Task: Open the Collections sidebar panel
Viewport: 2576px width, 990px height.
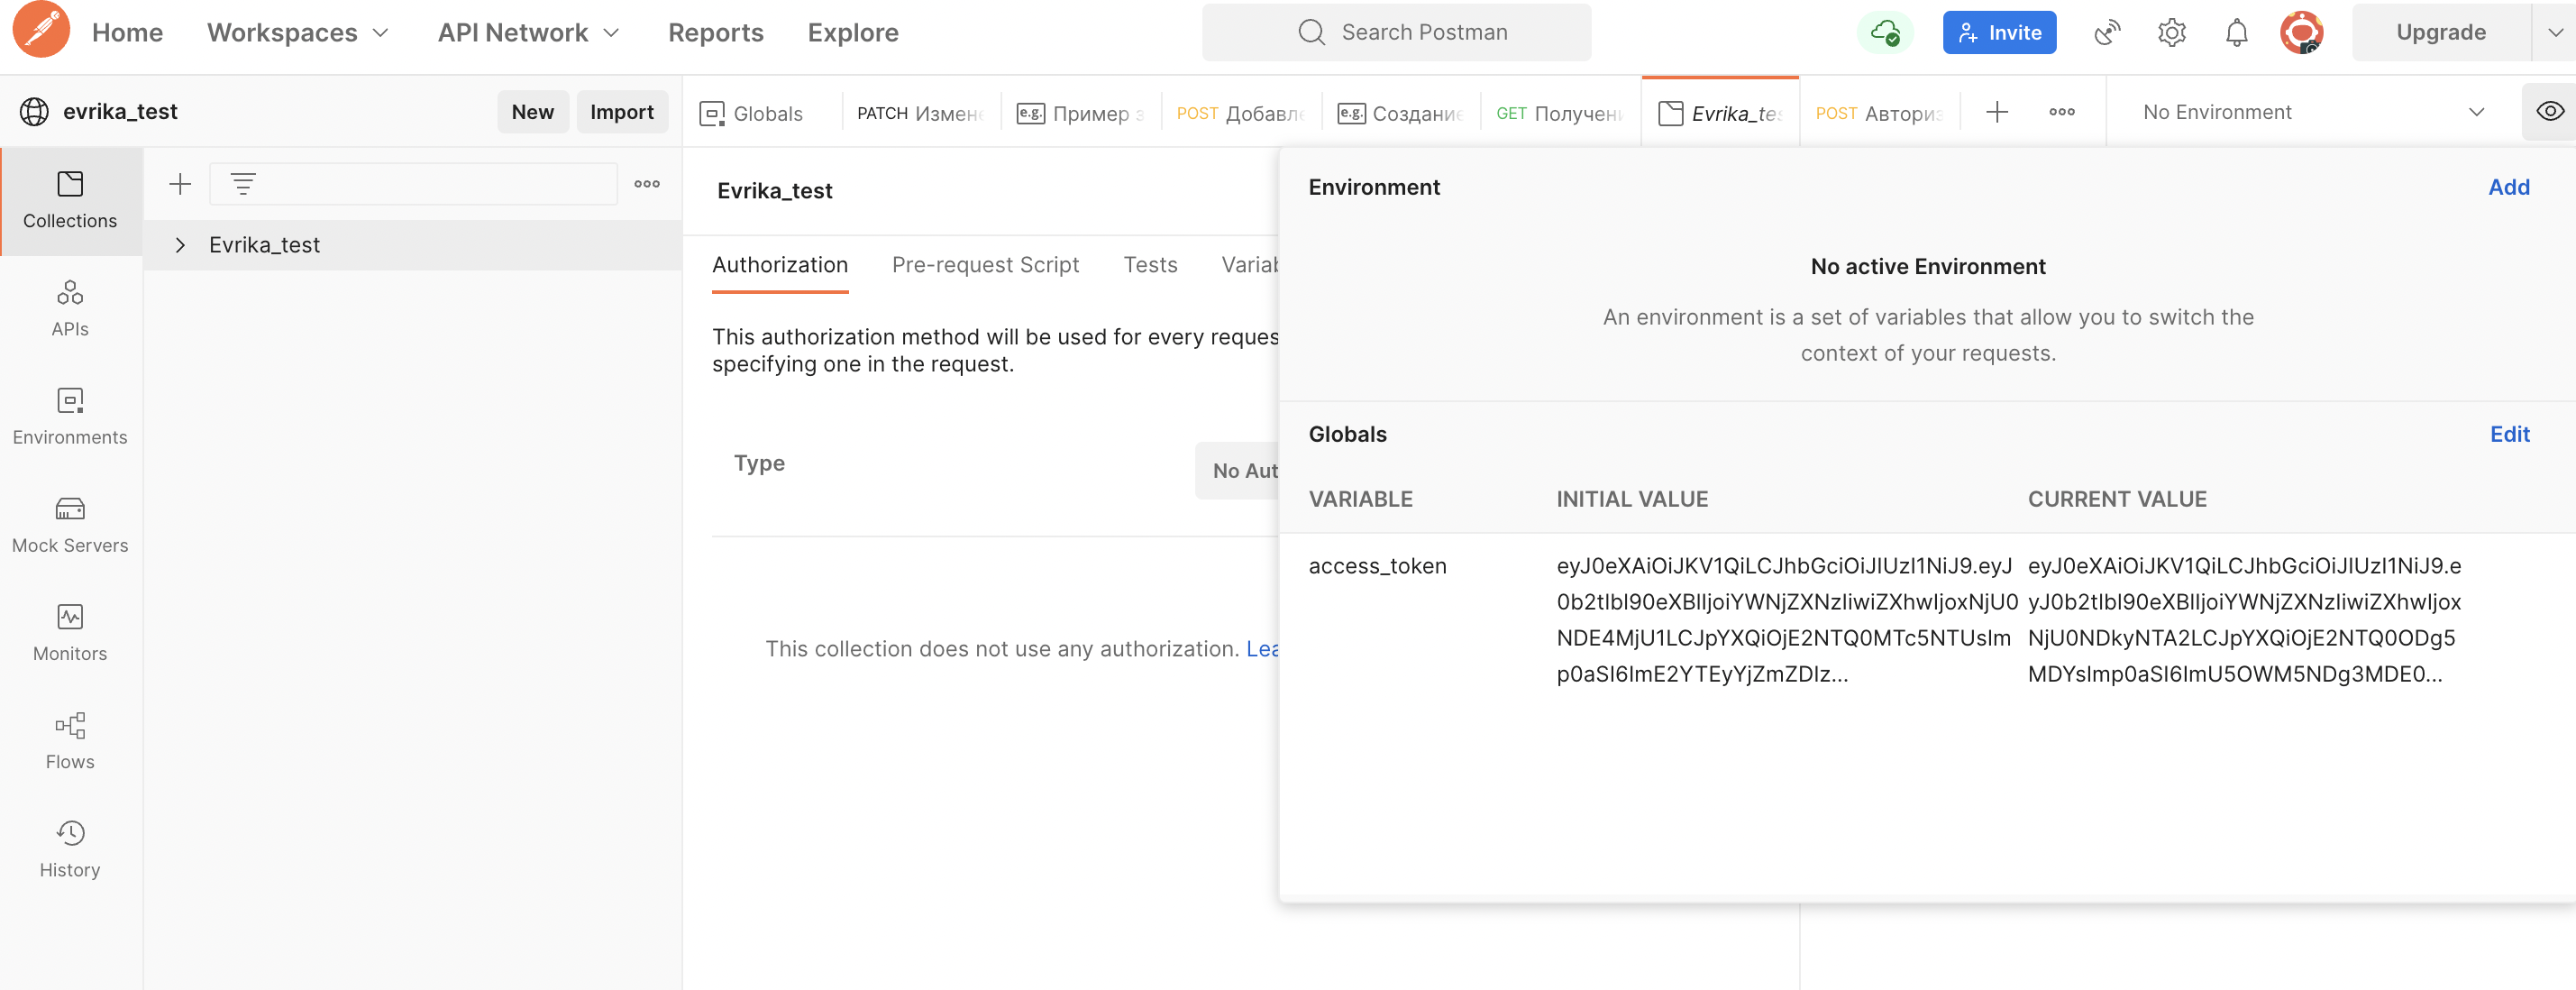Action: (x=70, y=200)
